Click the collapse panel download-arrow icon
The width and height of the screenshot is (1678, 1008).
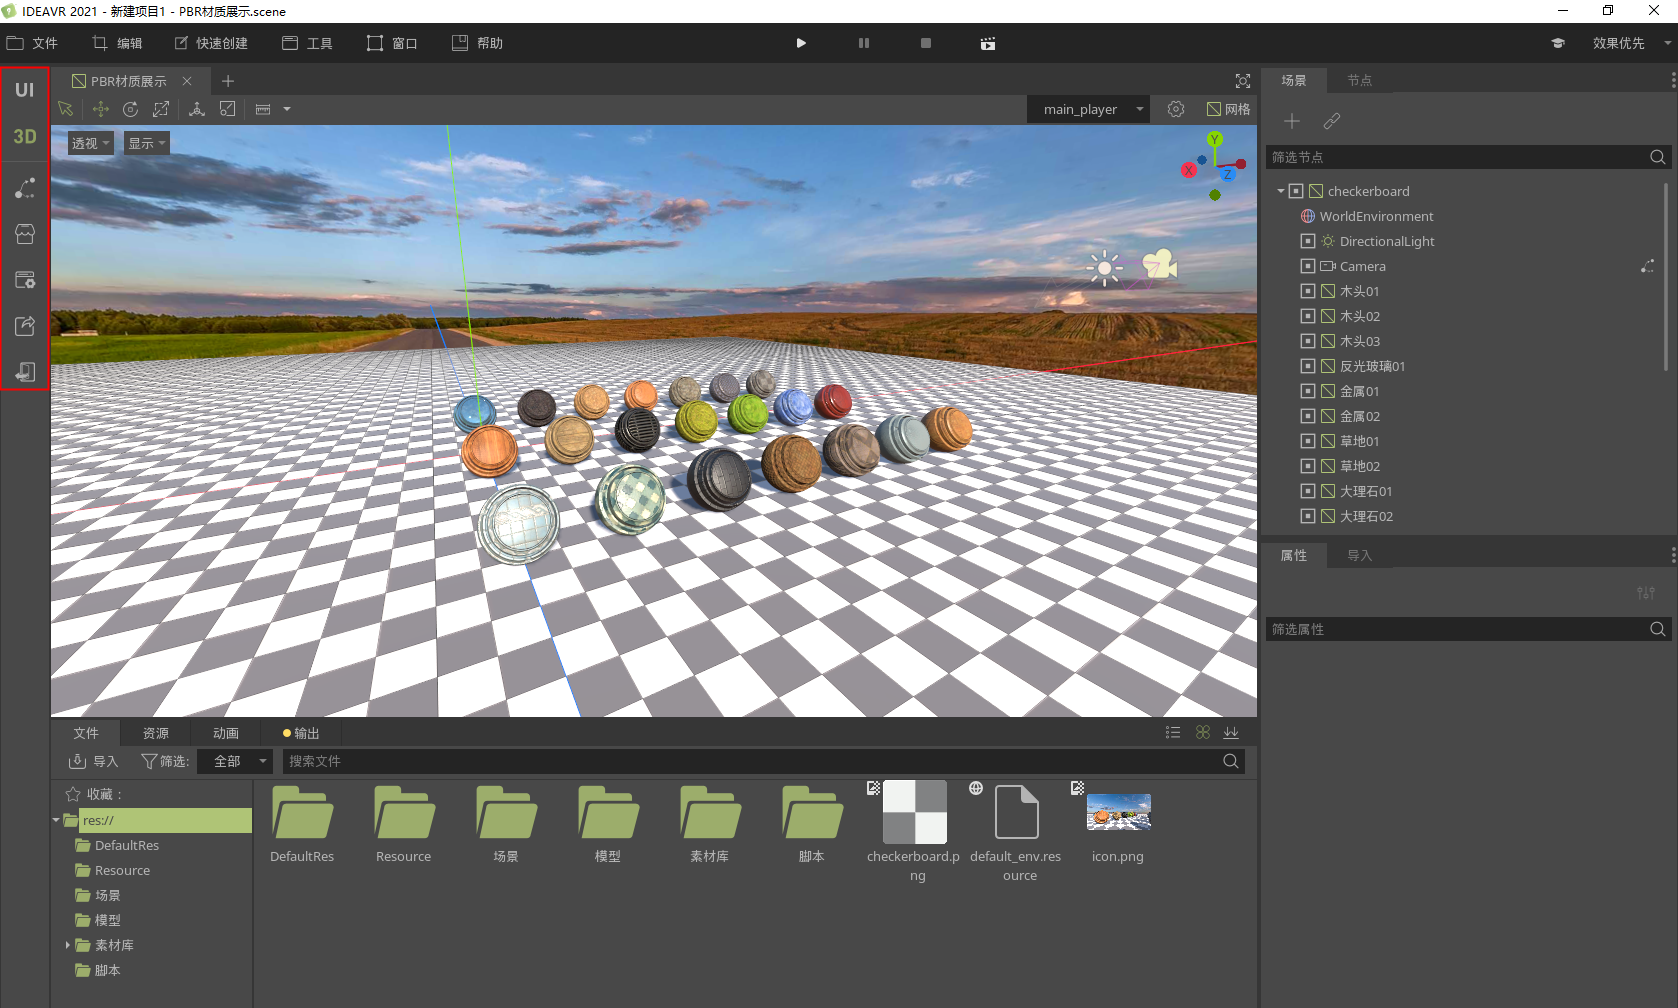1231,733
